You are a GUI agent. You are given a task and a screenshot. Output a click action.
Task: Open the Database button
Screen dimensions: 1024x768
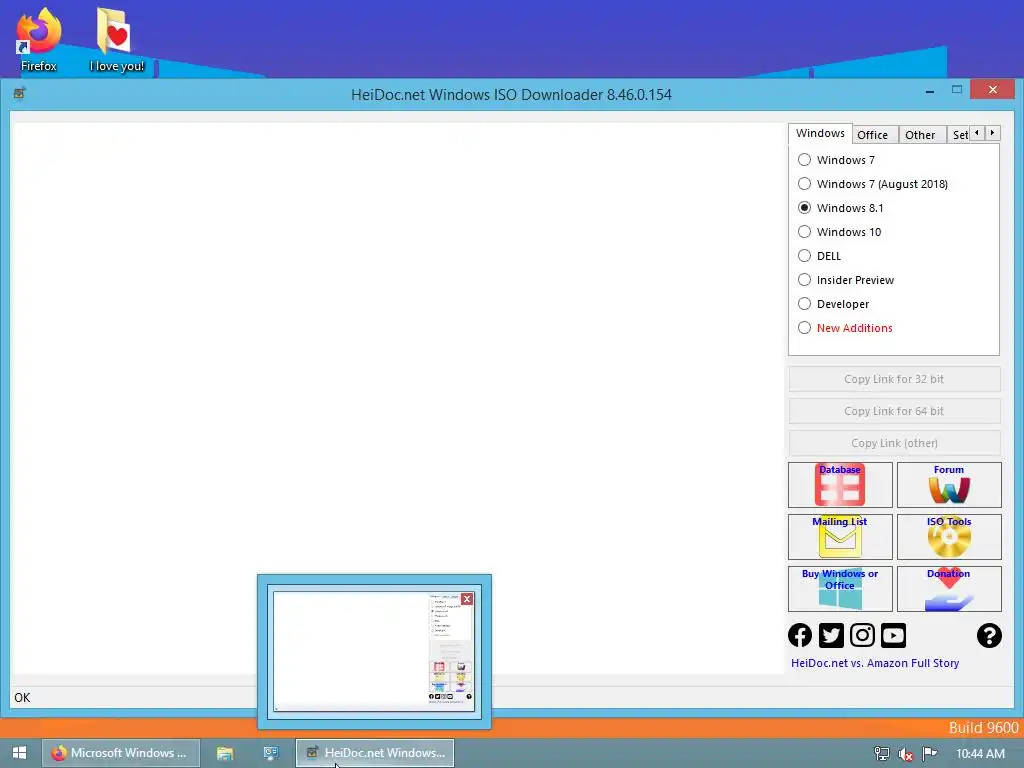840,485
